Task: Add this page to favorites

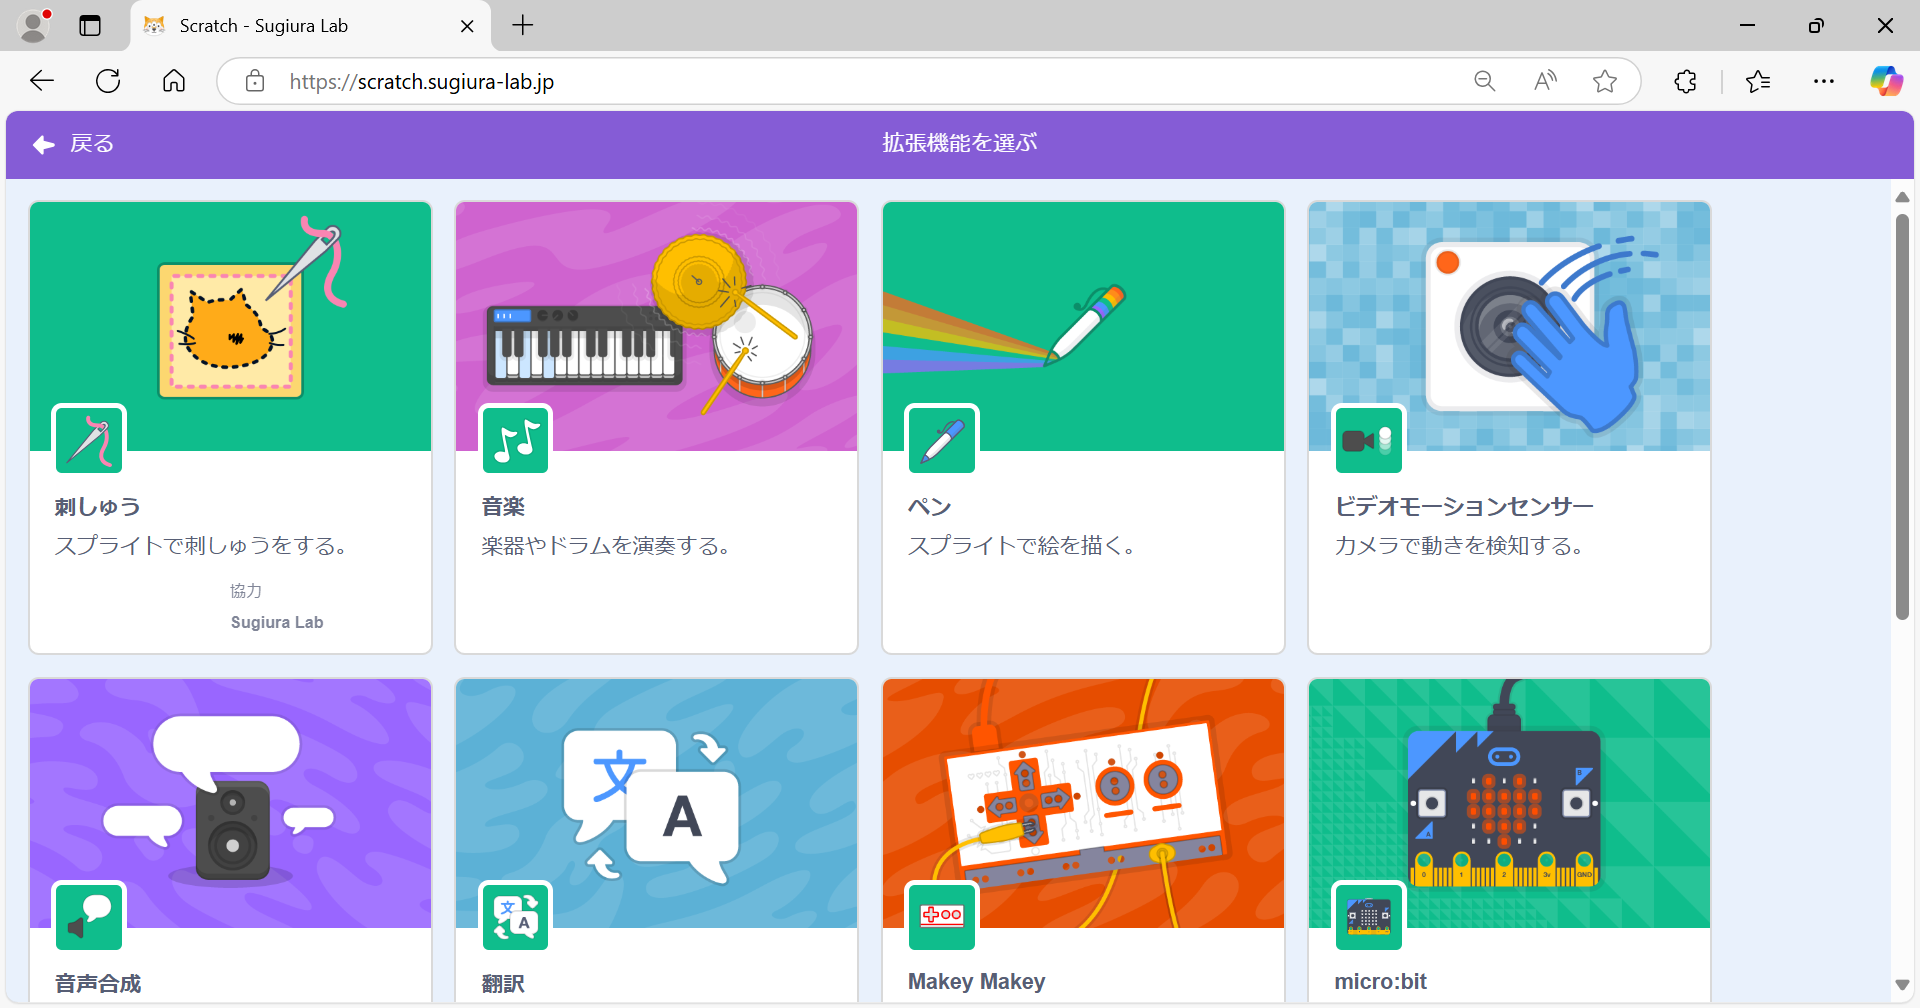Action: coord(1605,81)
